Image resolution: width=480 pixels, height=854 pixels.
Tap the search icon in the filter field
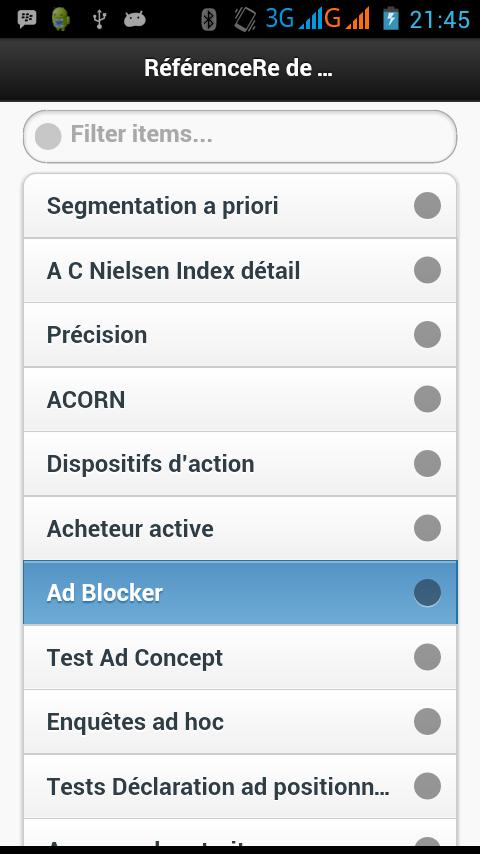click(48, 136)
